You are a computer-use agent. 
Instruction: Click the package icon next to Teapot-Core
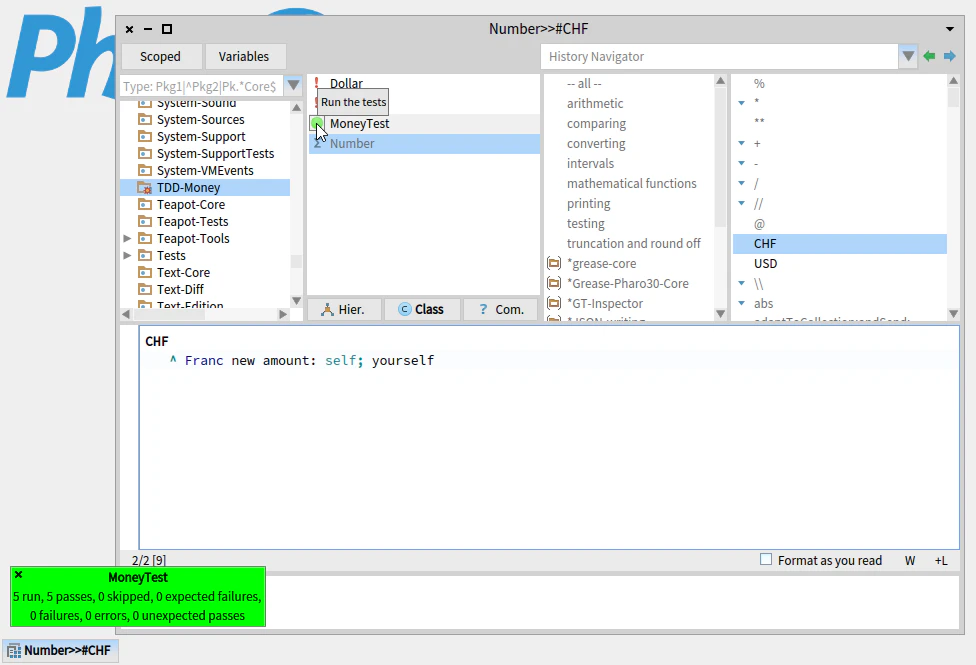[144, 204]
